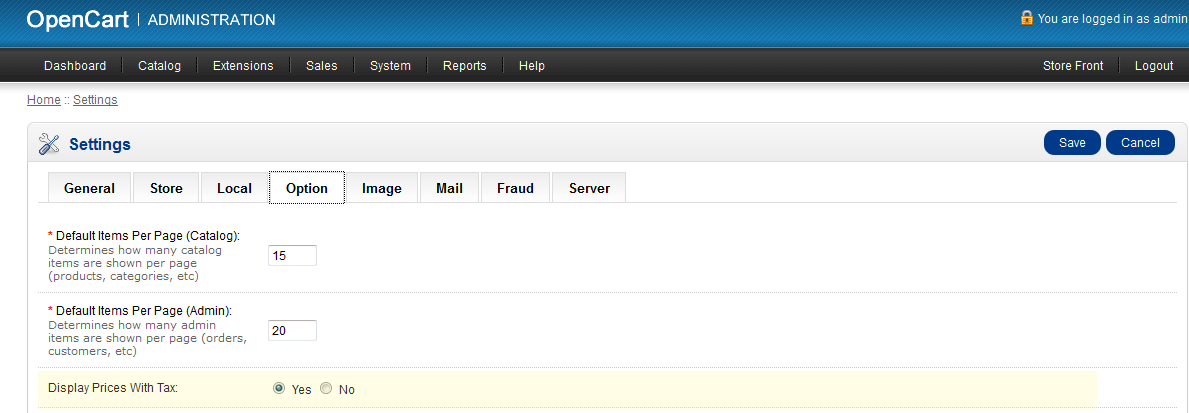The image size is (1189, 413).
Task: Click the Home breadcrumb link
Action: pyautogui.click(x=44, y=100)
